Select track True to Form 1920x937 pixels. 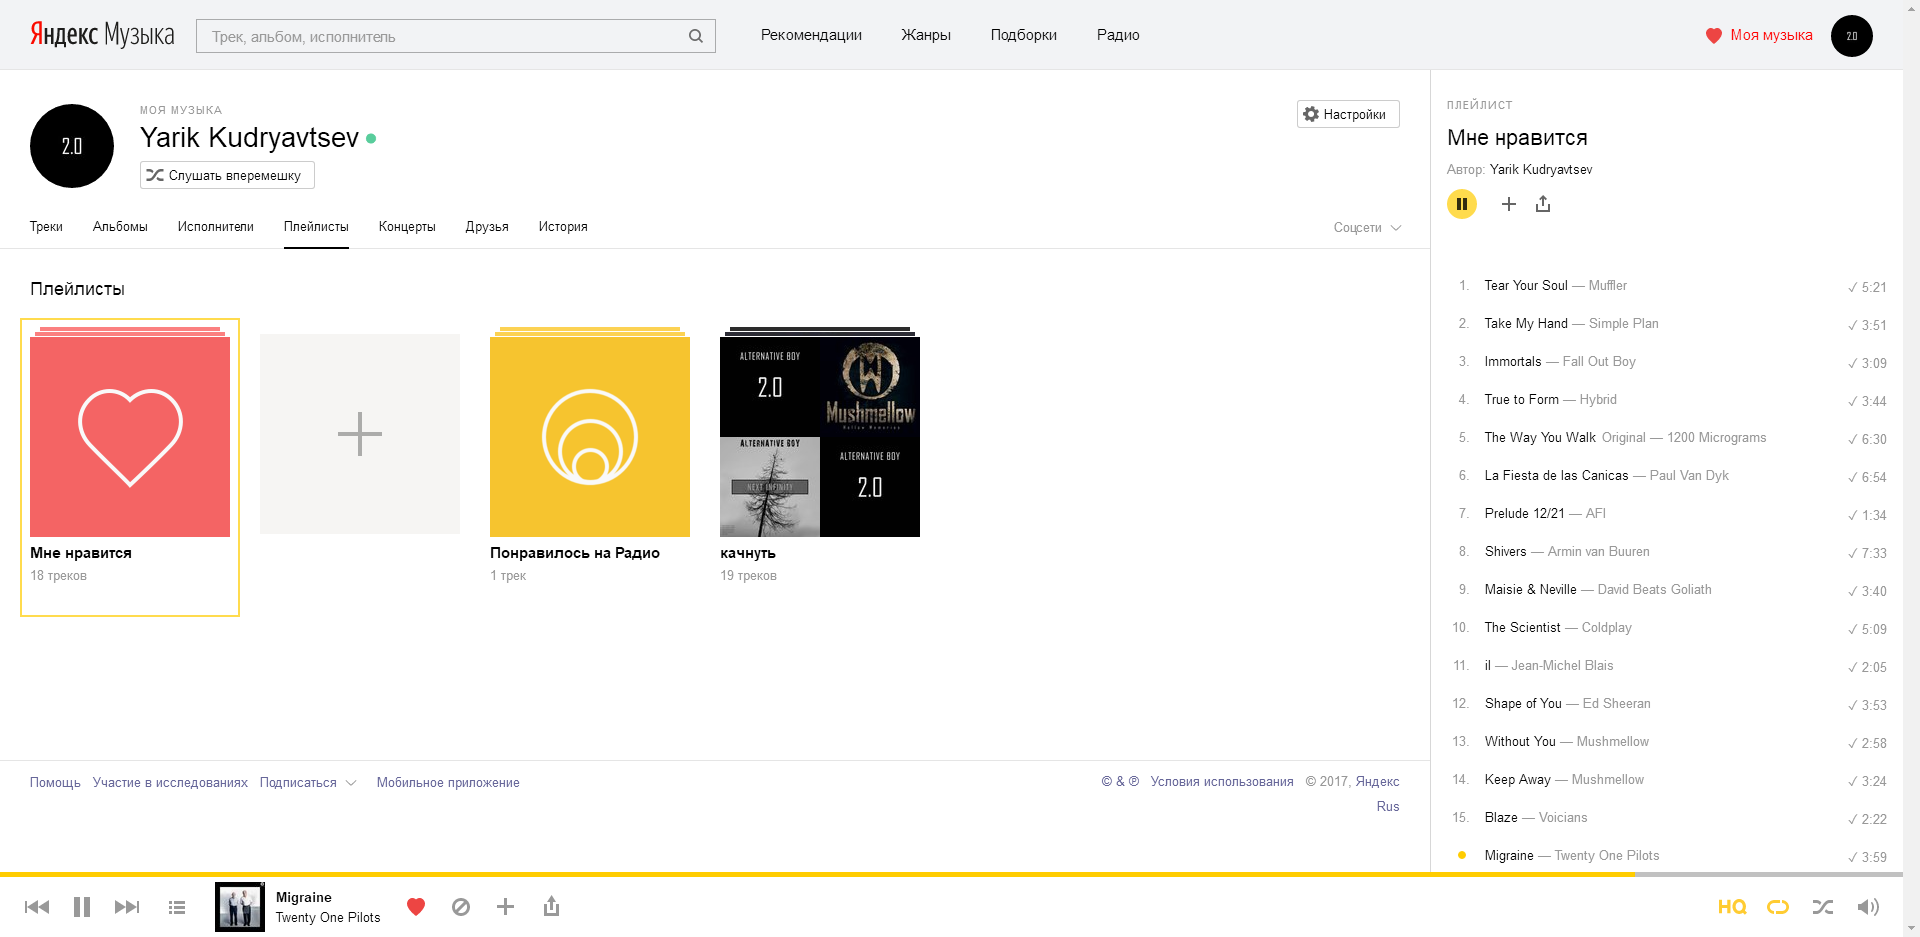(1522, 400)
